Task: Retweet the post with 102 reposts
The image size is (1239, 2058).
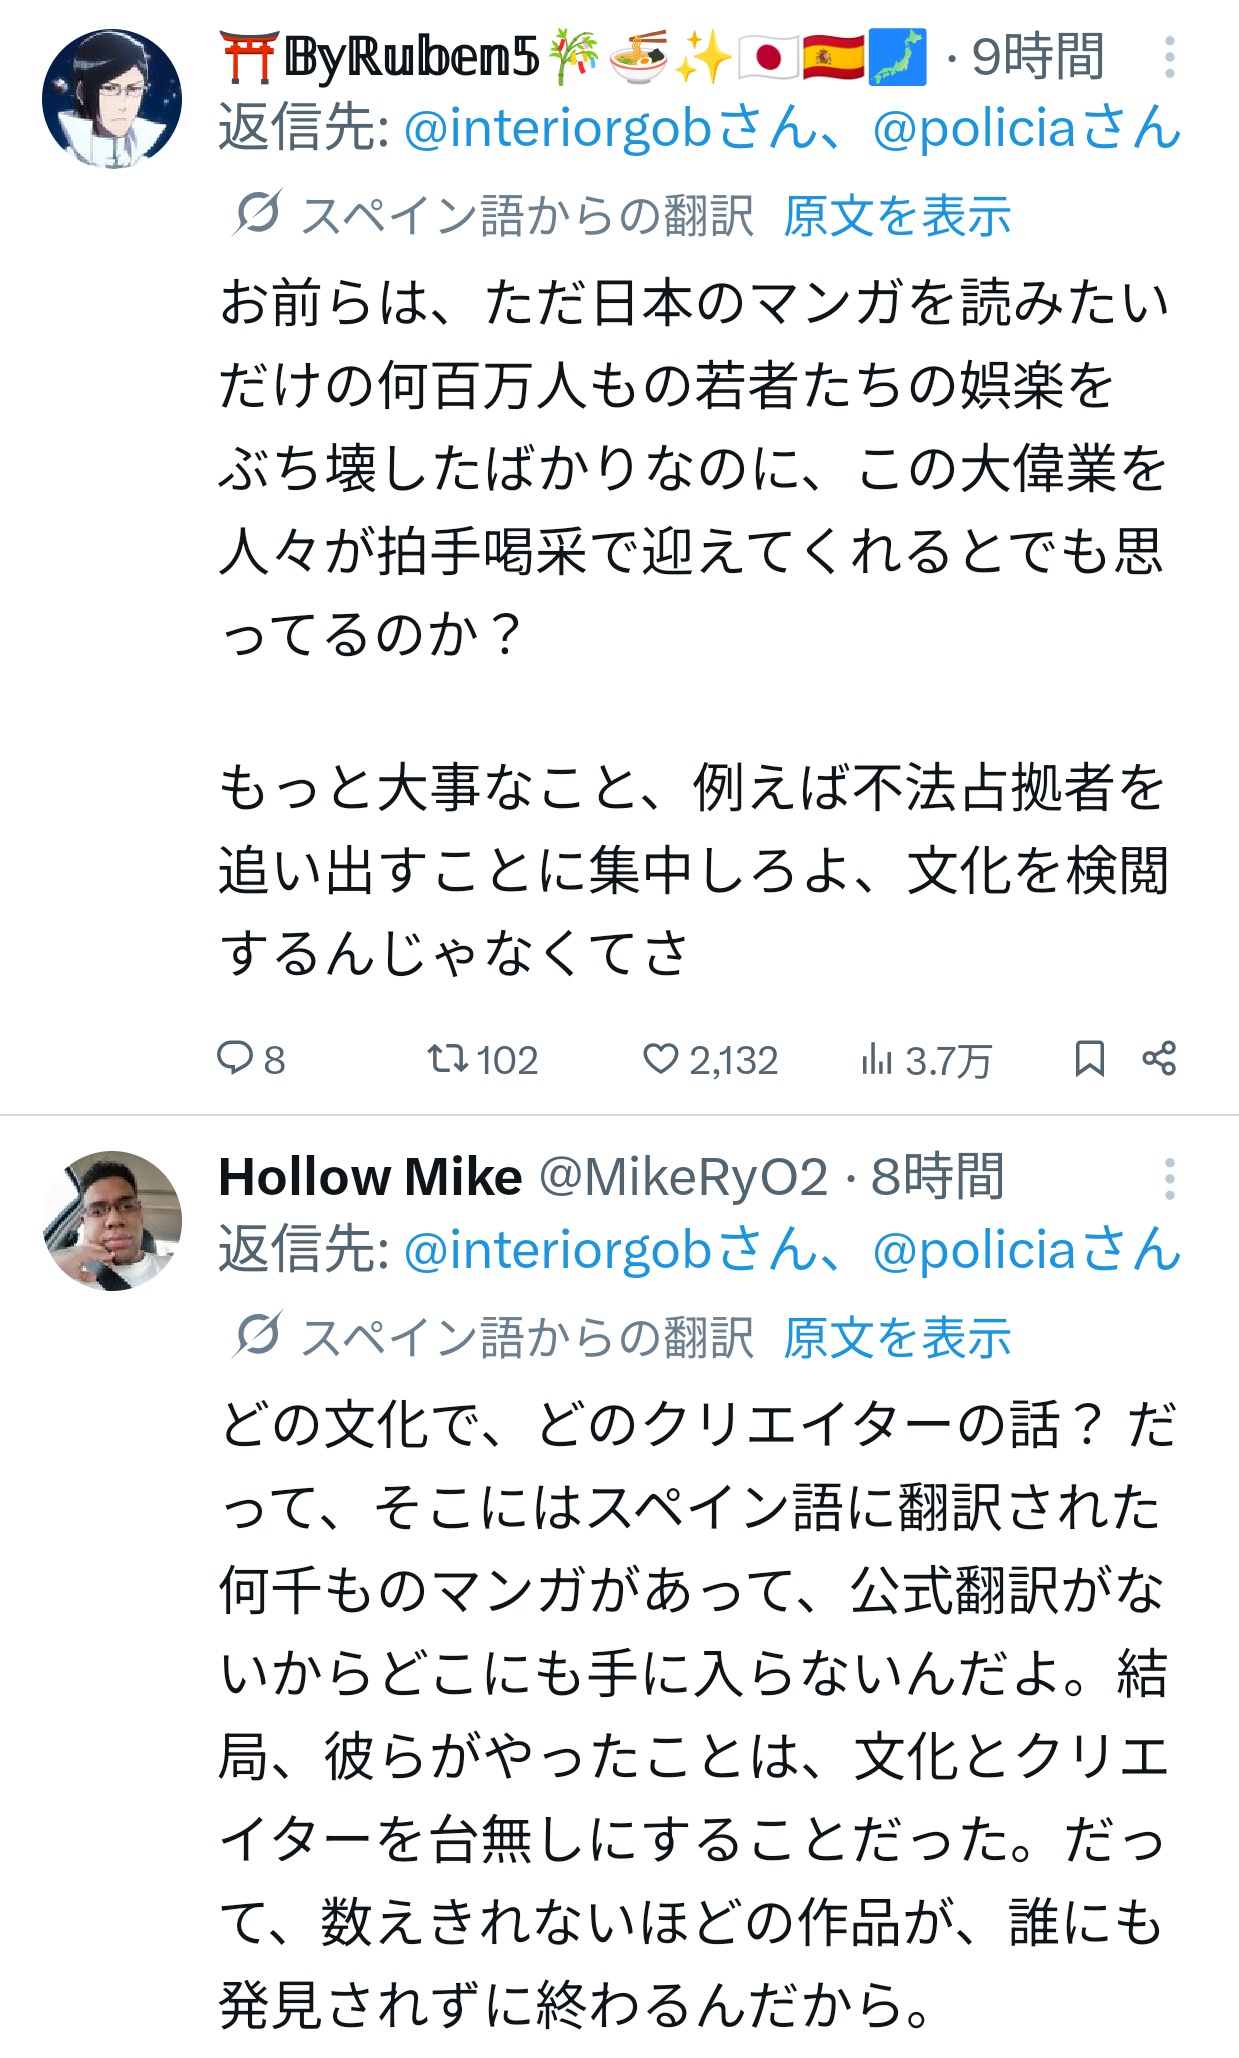Action: point(447,1059)
